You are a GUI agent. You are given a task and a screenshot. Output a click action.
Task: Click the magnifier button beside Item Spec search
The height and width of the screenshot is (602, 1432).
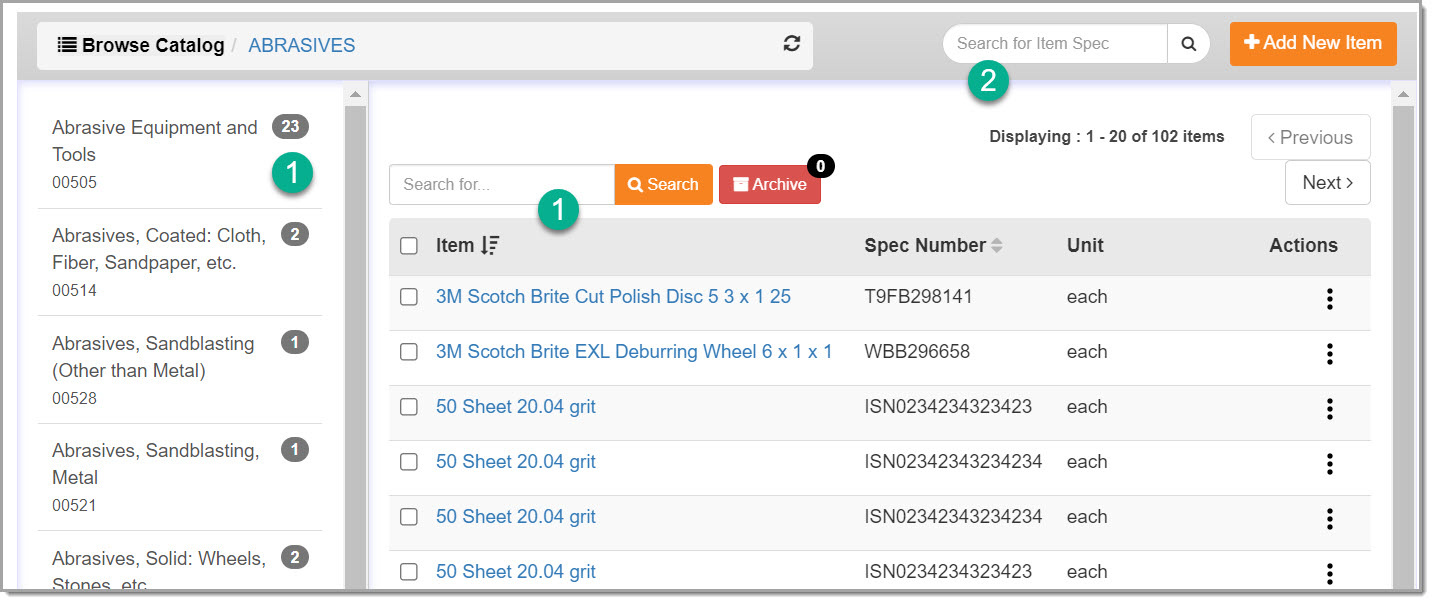pos(1189,44)
